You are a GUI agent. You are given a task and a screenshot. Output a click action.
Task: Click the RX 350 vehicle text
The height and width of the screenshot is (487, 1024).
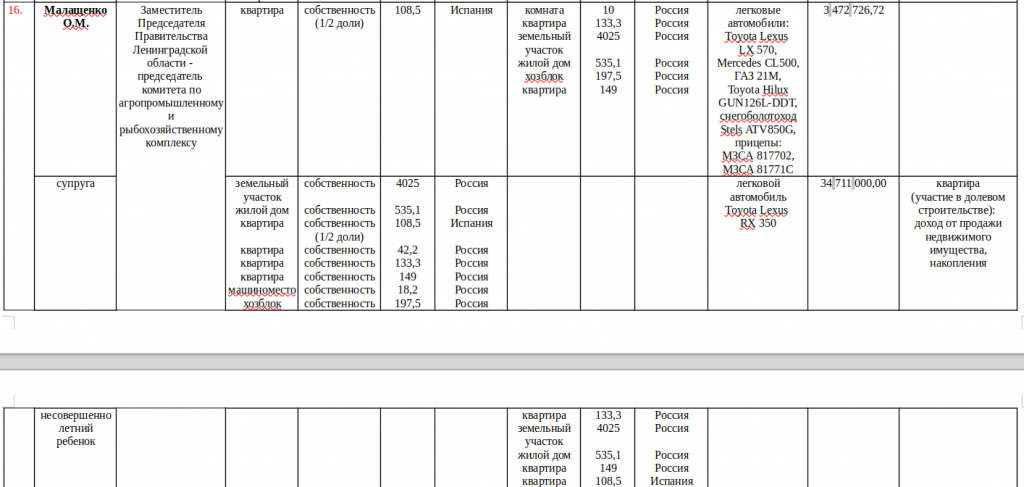(x=757, y=224)
